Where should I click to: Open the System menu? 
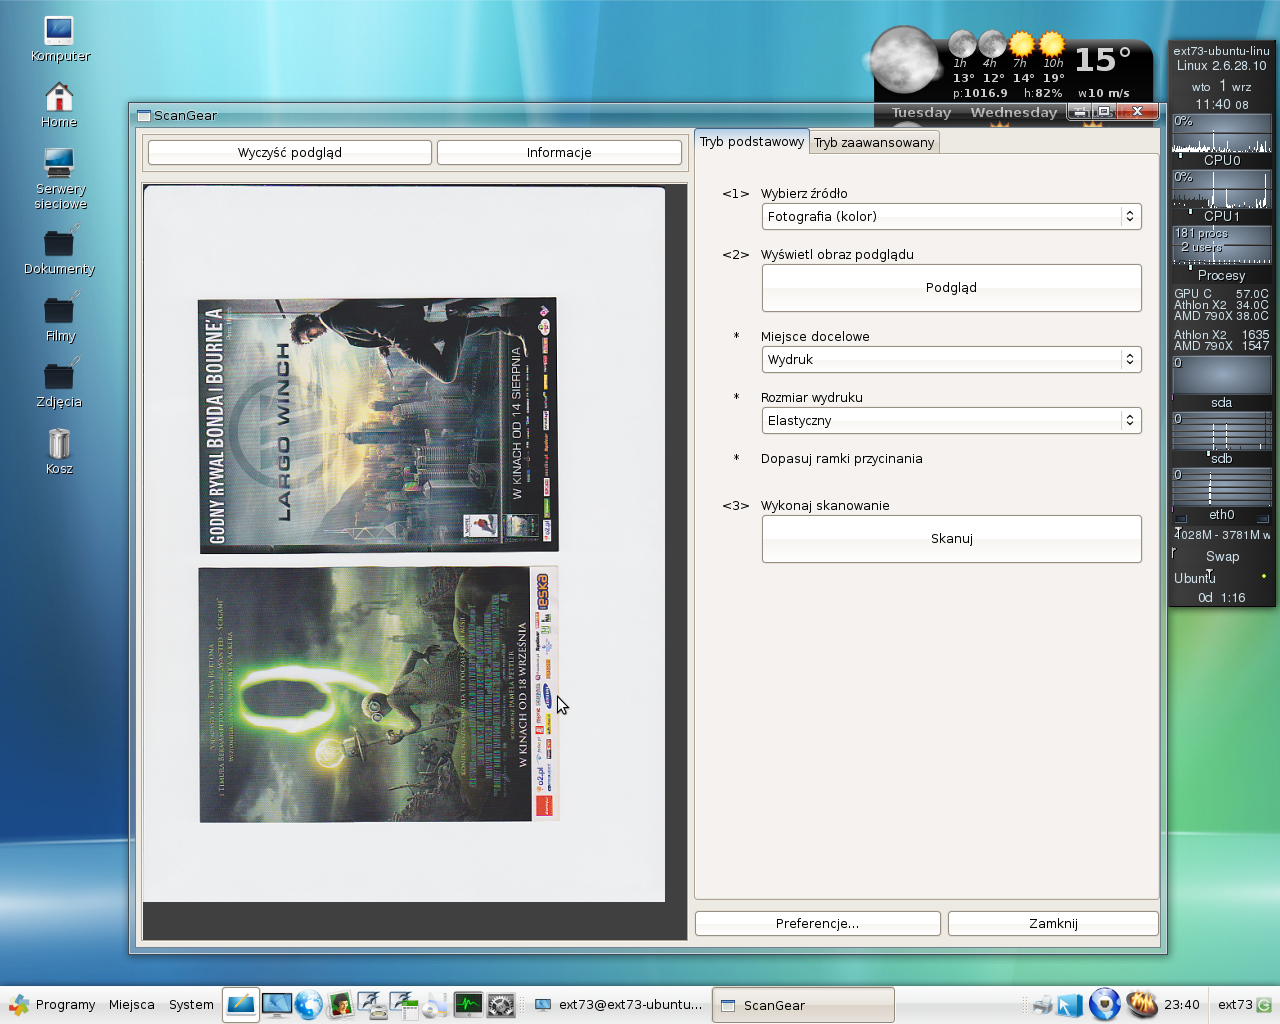[191, 1005]
